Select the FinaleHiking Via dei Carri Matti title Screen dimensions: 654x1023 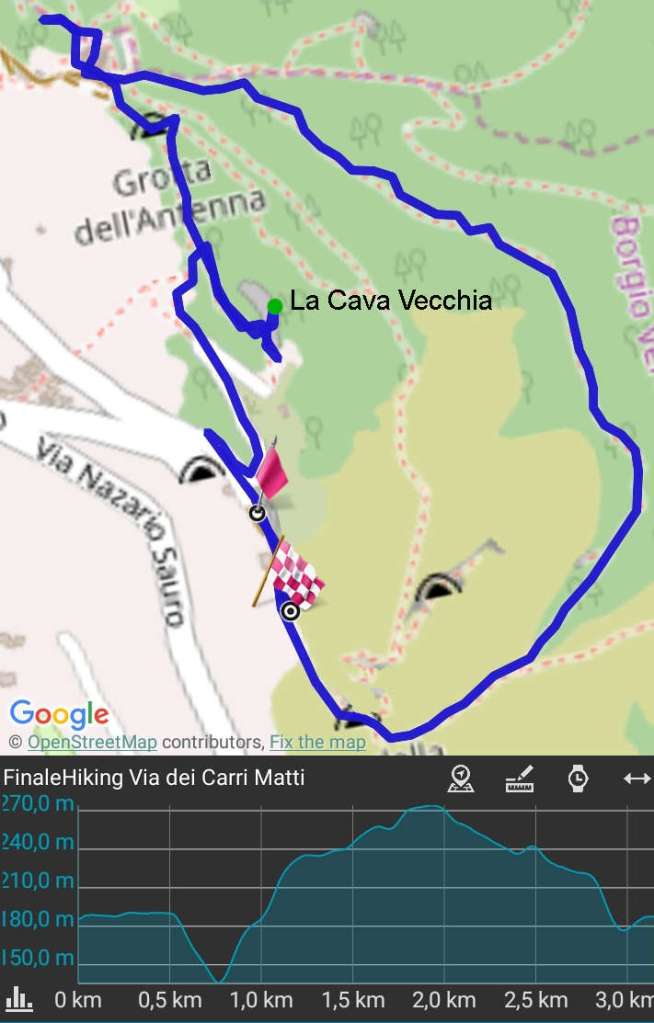coord(154,778)
